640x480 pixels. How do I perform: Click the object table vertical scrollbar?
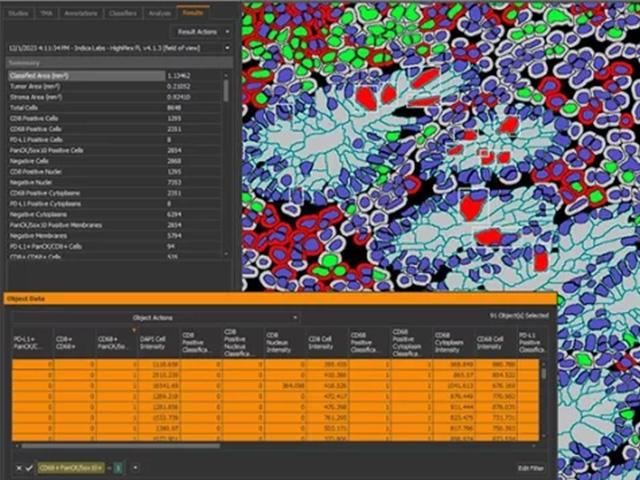coord(544,373)
